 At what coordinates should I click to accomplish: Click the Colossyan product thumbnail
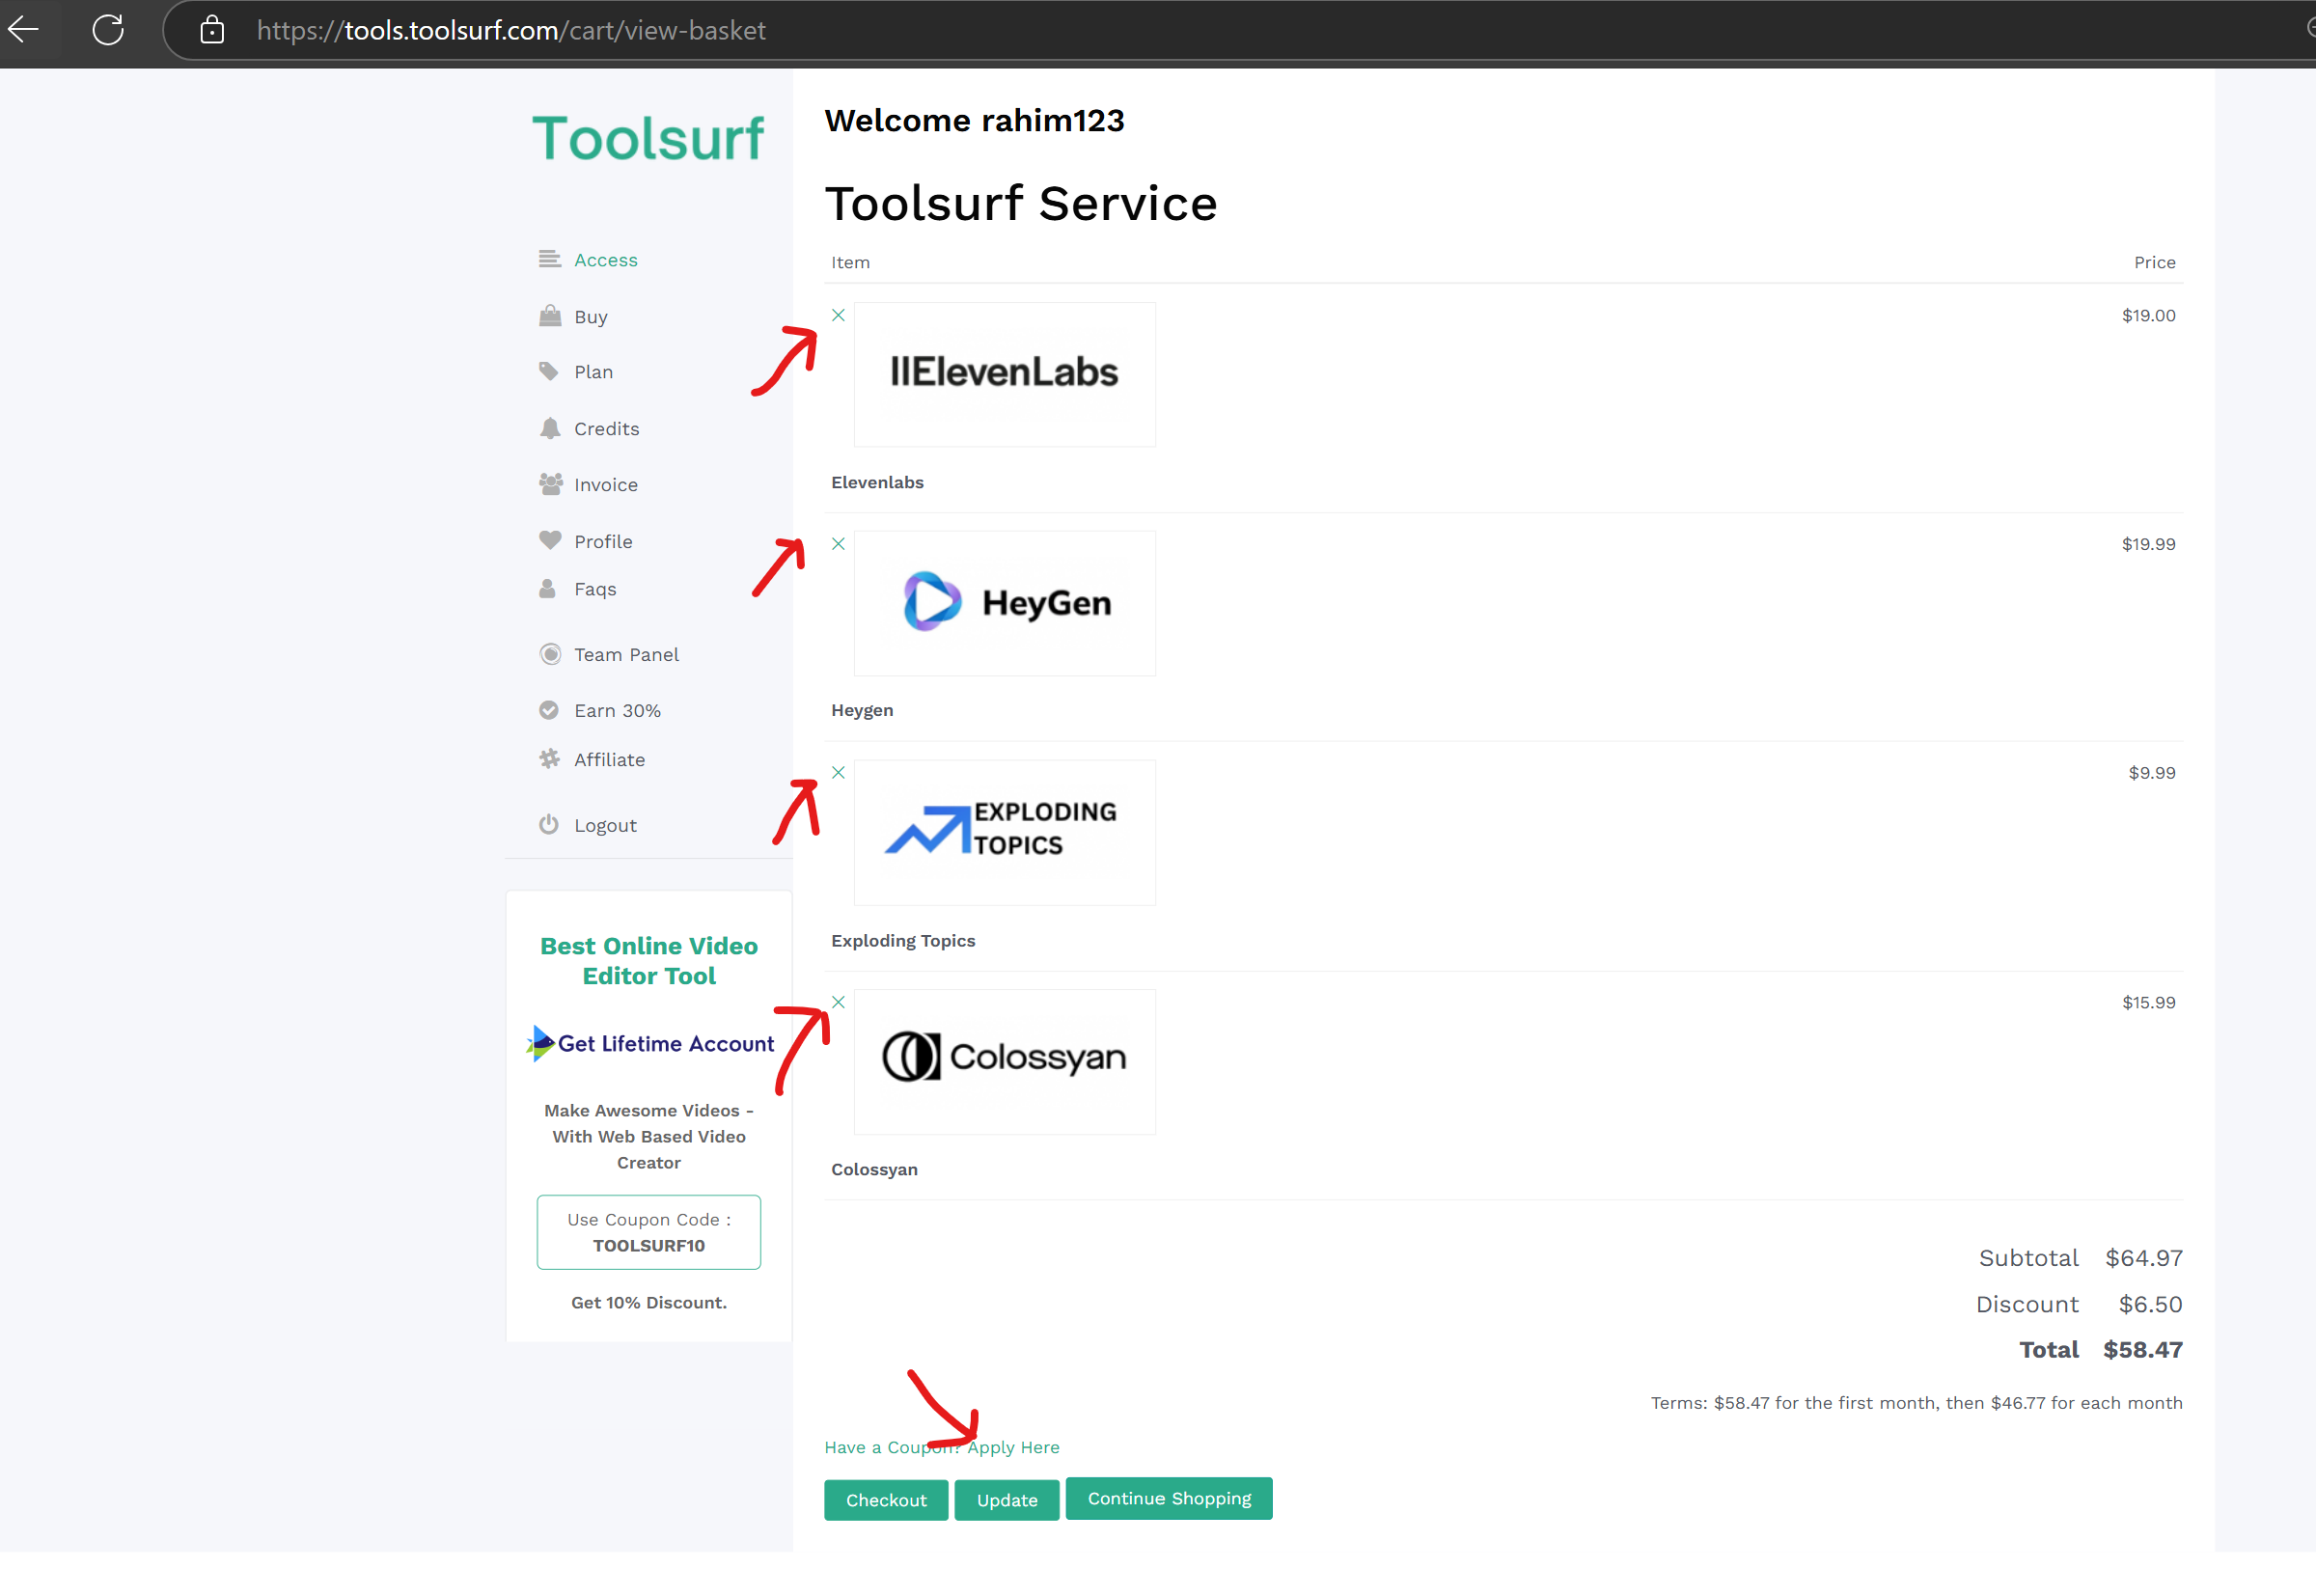tap(1004, 1061)
